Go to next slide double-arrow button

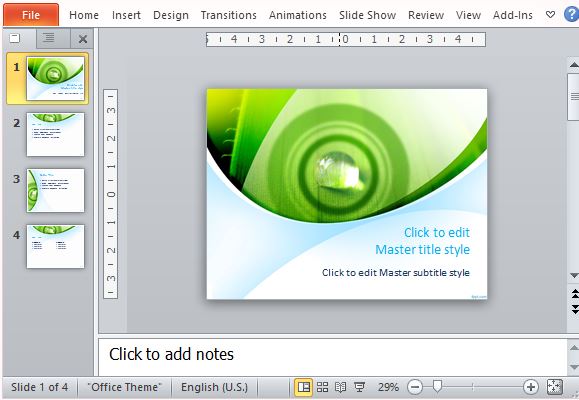pyautogui.click(x=575, y=309)
